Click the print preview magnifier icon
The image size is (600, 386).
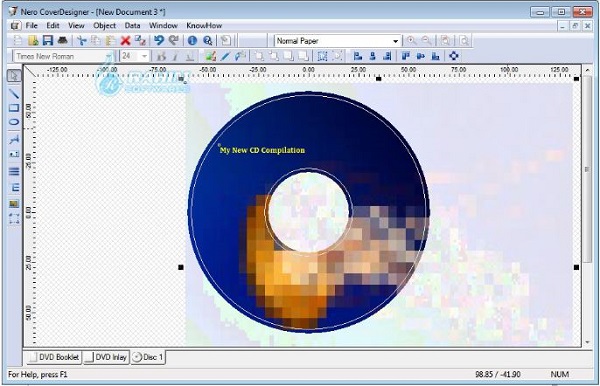coord(464,41)
